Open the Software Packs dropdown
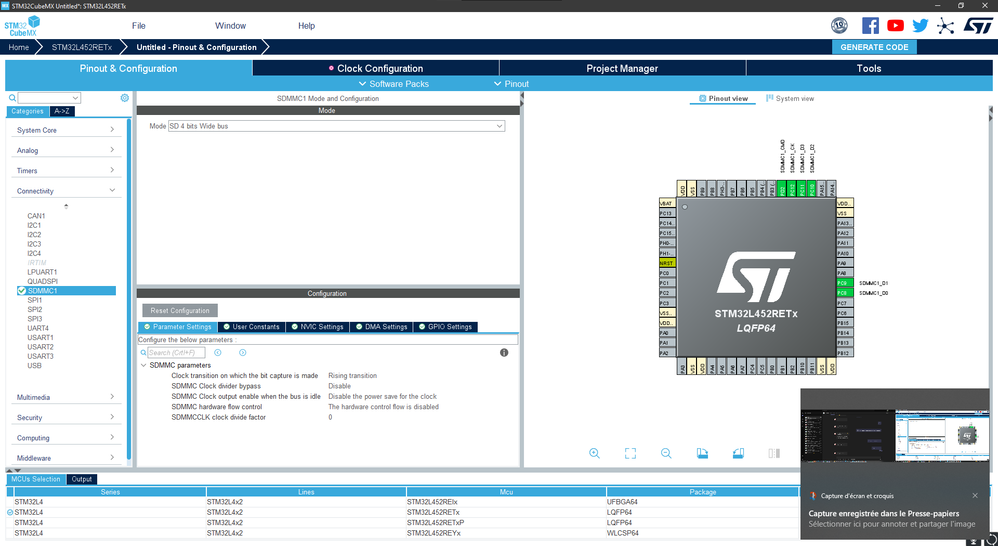The width and height of the screenshot is (998, 546). click(394, 84)
